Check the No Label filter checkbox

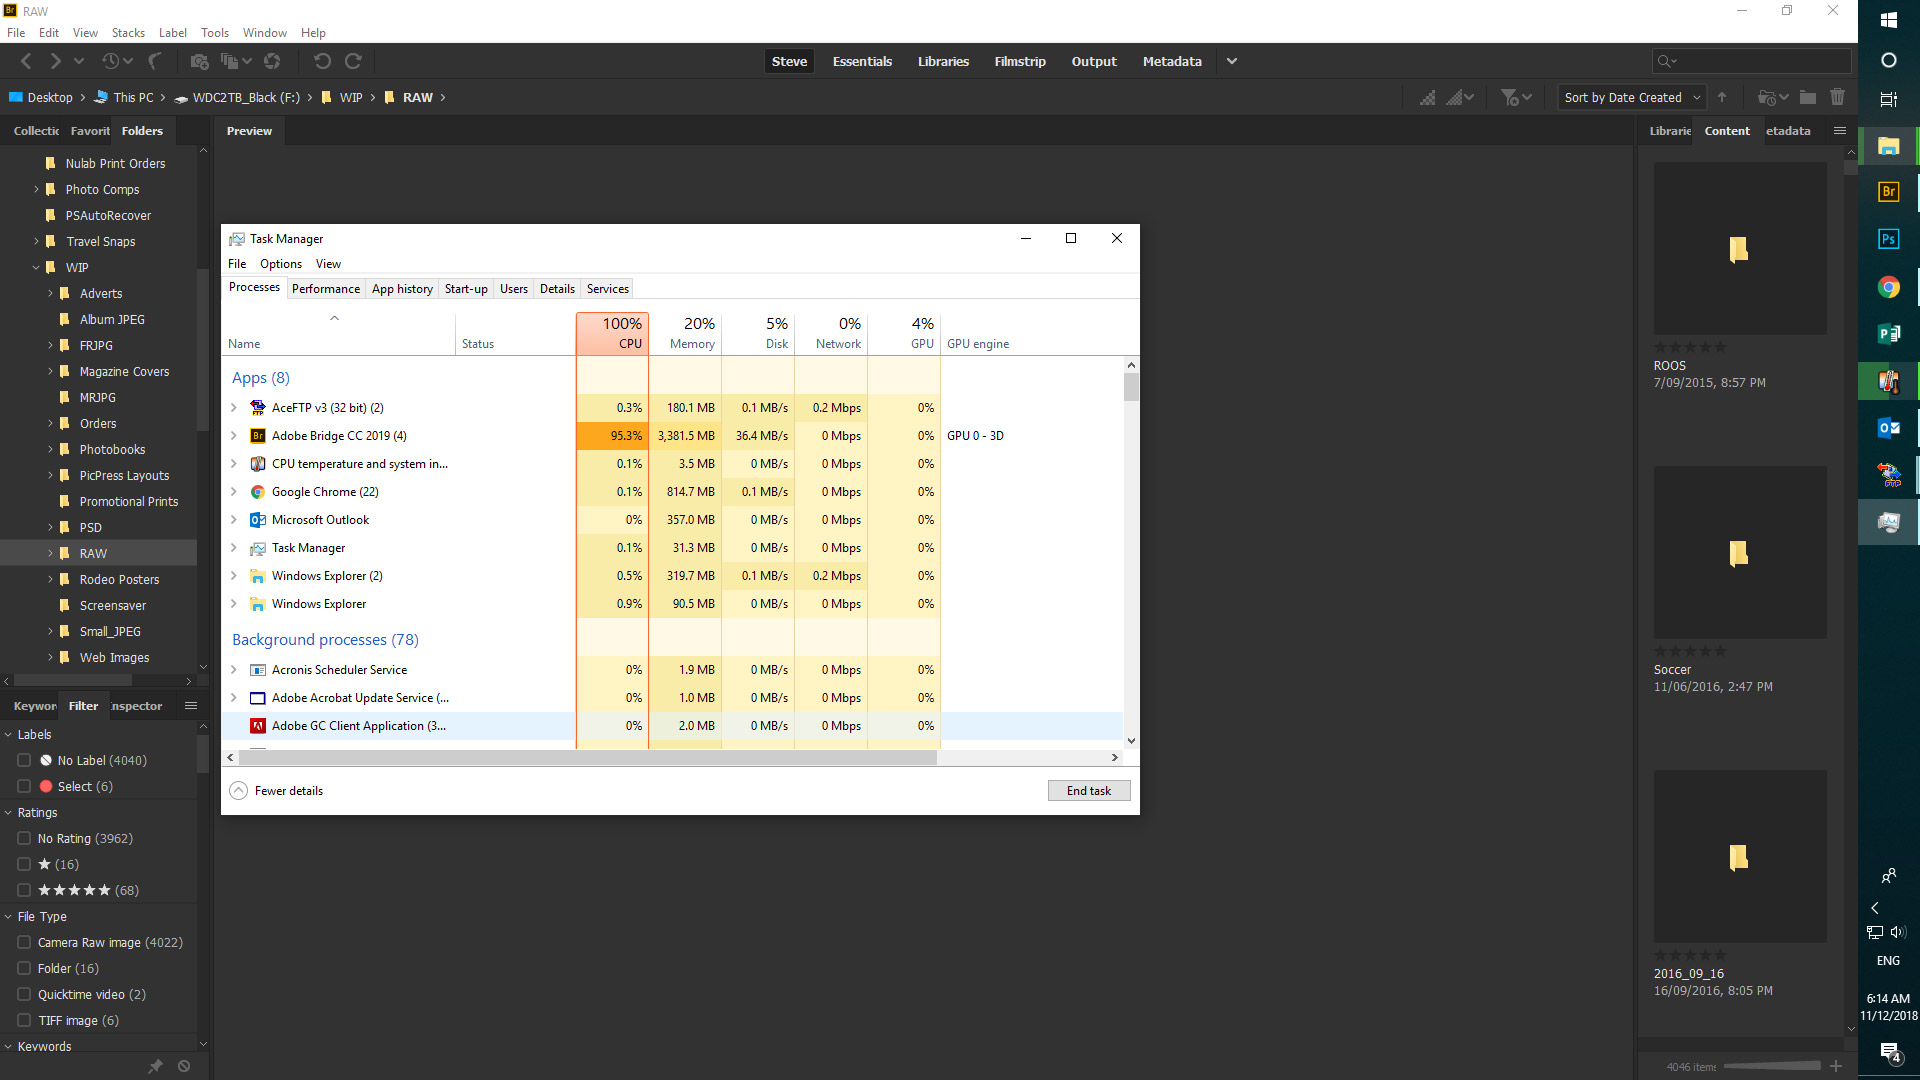[x=24, y=760]
